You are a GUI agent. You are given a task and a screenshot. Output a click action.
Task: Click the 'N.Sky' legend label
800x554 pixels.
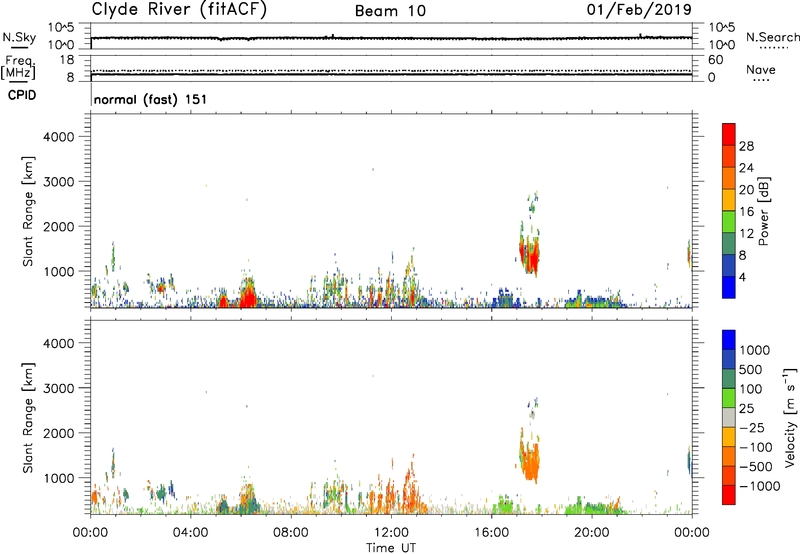pyautogui.click(x=19, y=37)
